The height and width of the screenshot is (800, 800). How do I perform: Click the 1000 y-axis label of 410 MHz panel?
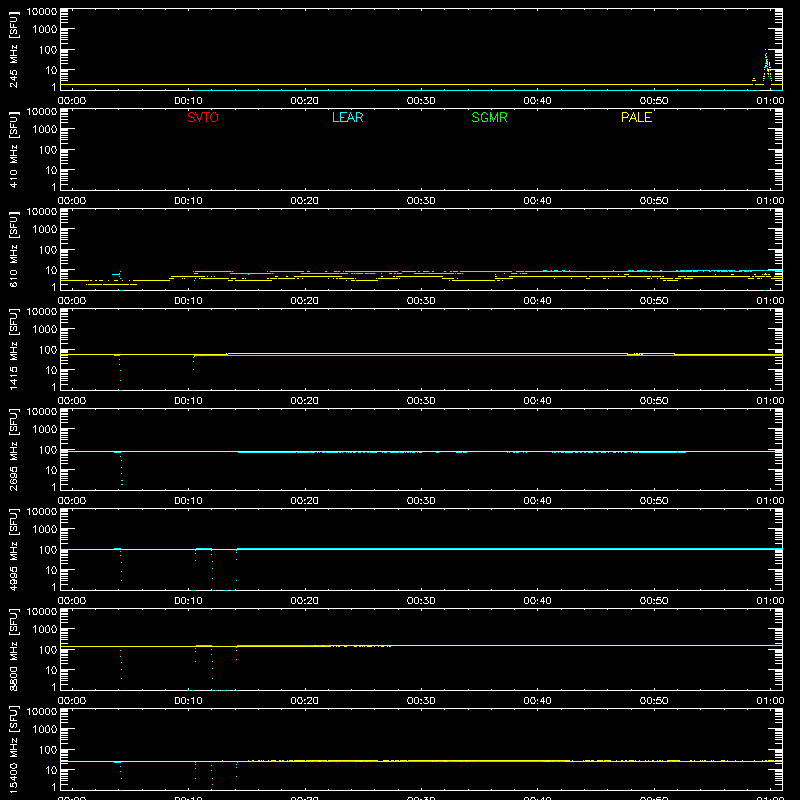(45, 130)
